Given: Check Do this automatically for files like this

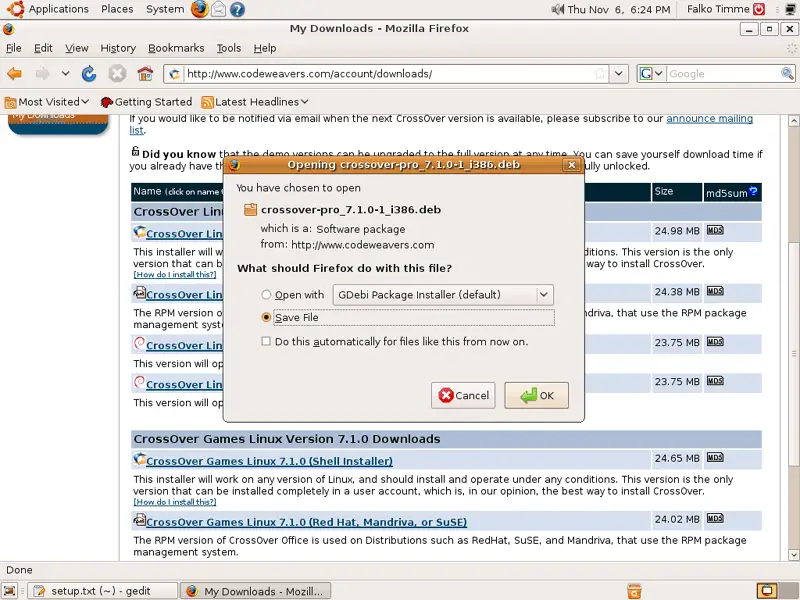Looking at the screenshot, I should (x=266, y=341).
